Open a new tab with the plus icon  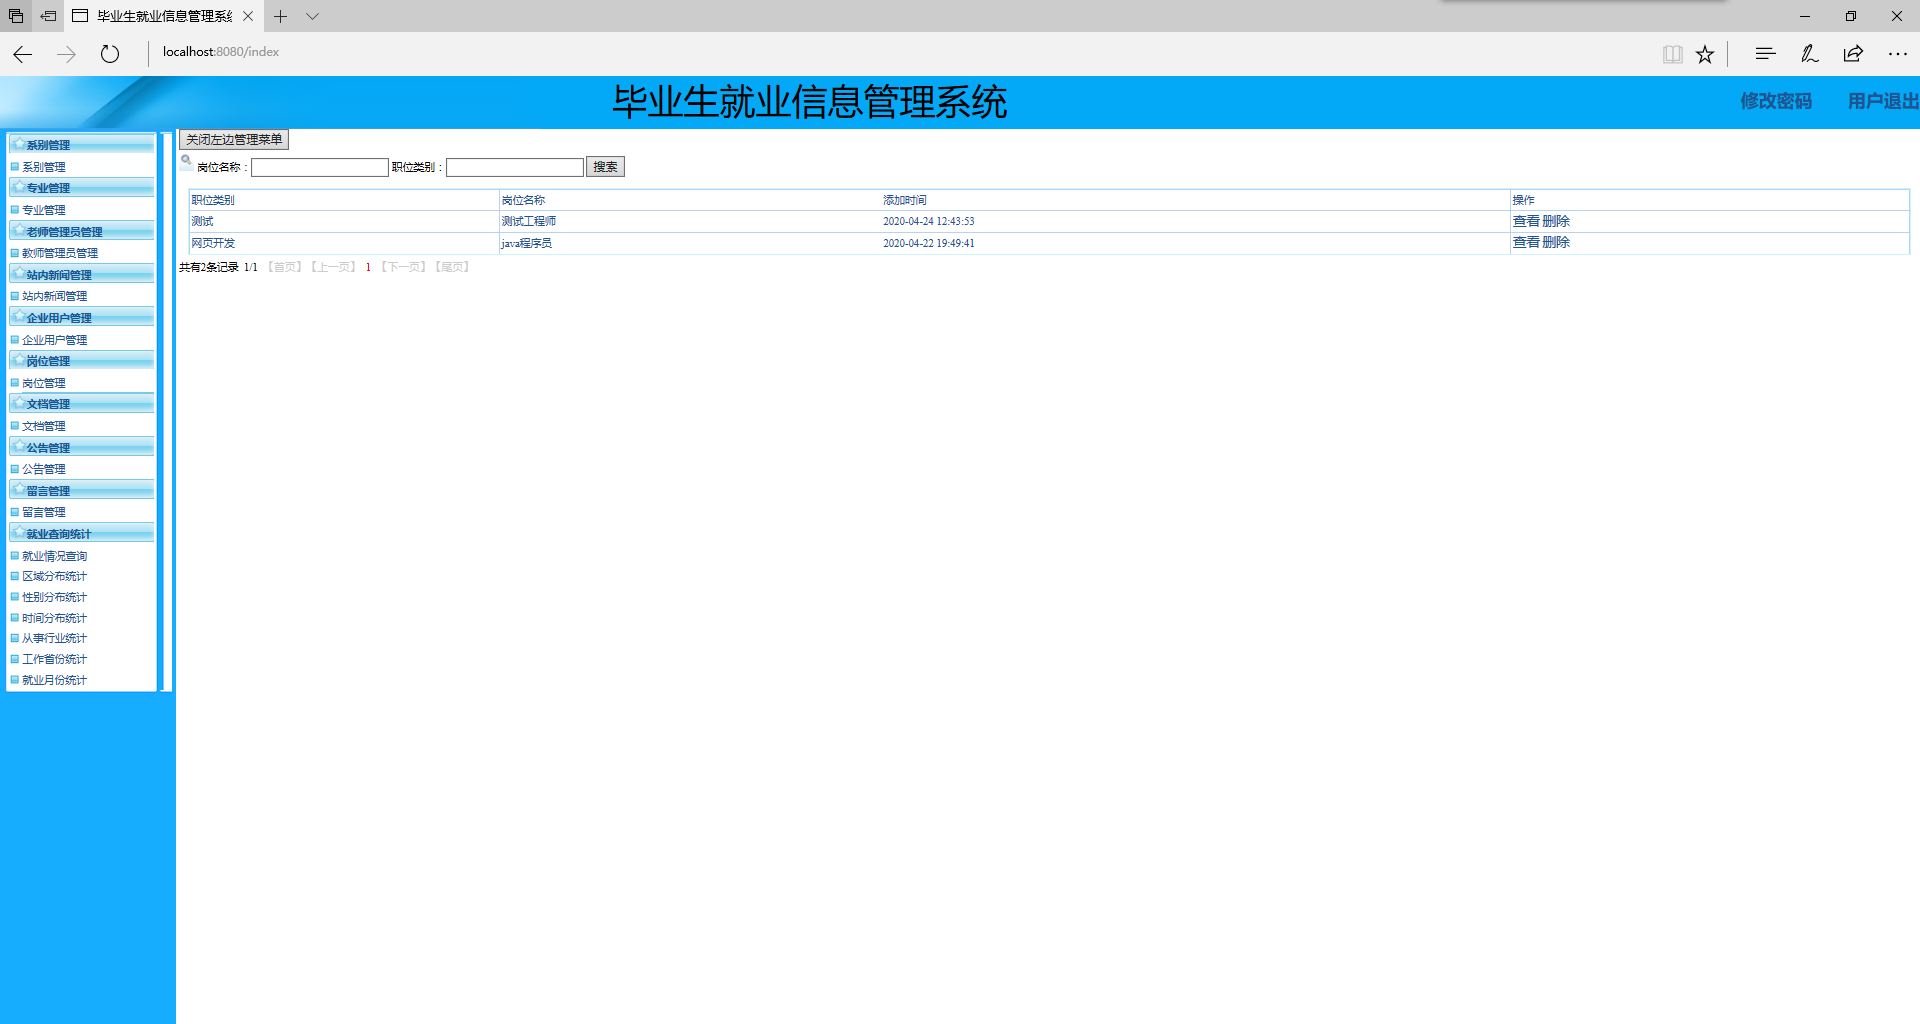[x=281, y=16]
